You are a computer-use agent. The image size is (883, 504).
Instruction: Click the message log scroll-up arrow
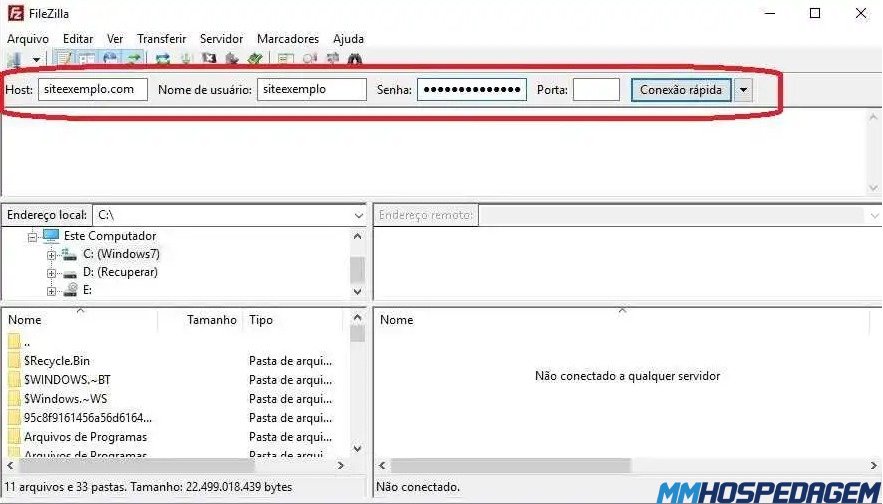[x=873, y=117]
